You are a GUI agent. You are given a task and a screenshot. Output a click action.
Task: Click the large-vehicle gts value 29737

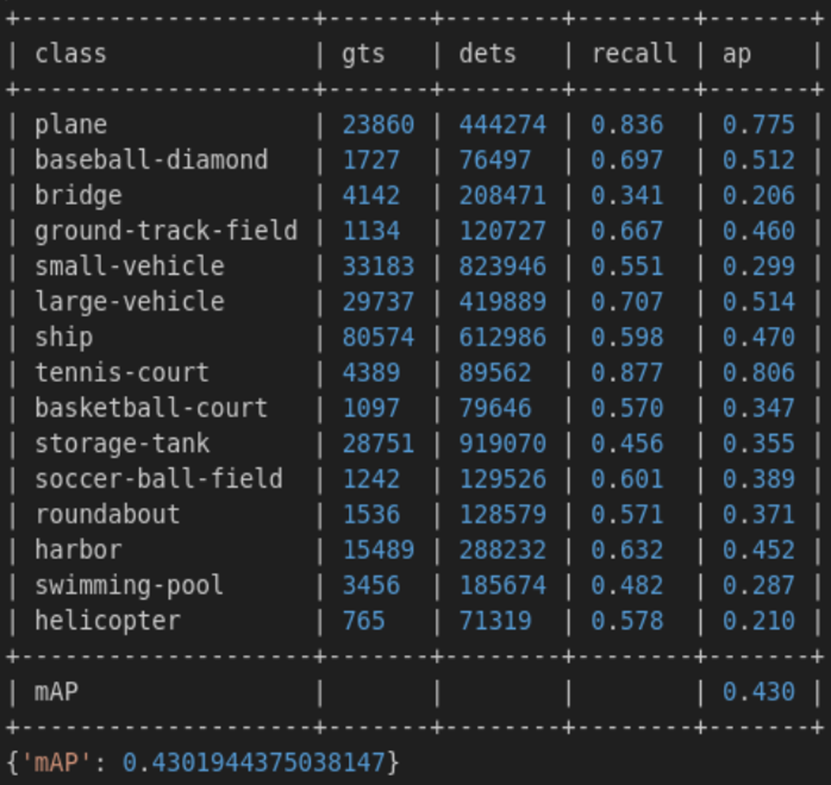[x=378, y=302]
